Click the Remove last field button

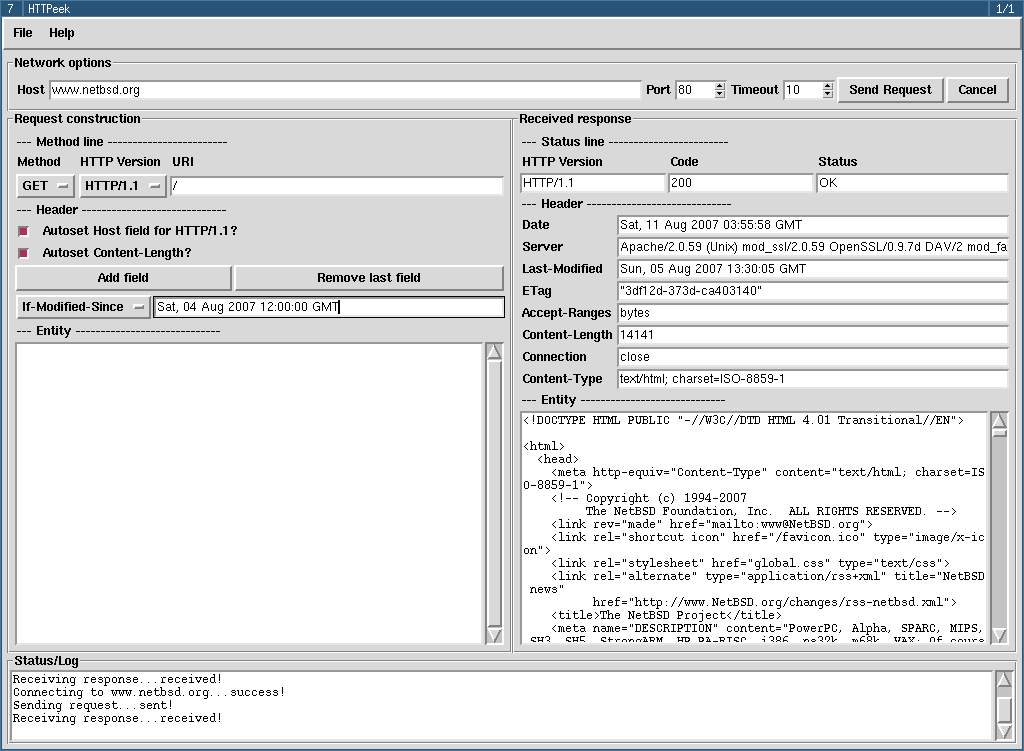click(369, 278)
